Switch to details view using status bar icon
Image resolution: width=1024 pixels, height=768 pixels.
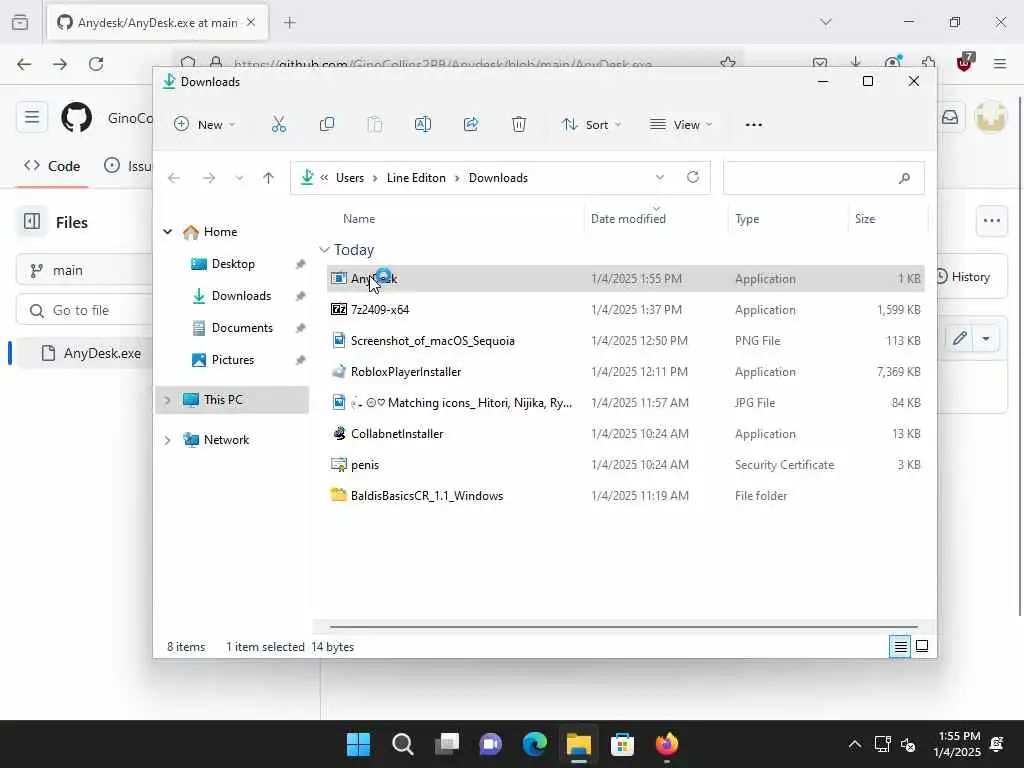(x=900, y=647)
